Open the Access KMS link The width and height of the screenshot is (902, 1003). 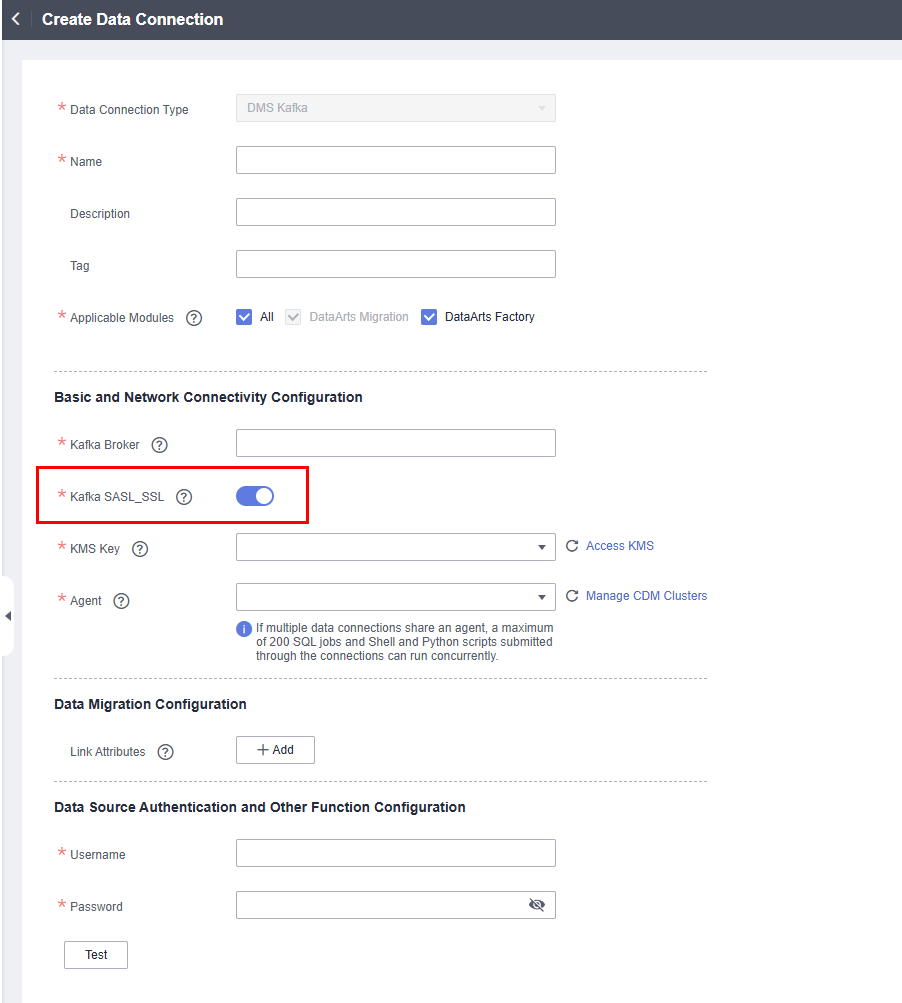click(x=620, y=546)
